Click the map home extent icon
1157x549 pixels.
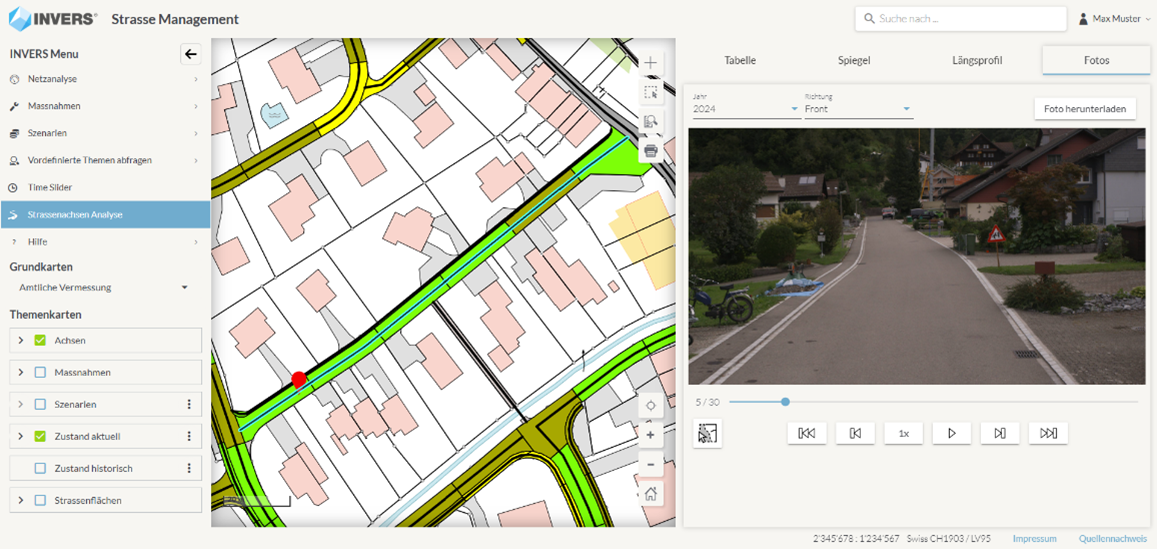650,494
